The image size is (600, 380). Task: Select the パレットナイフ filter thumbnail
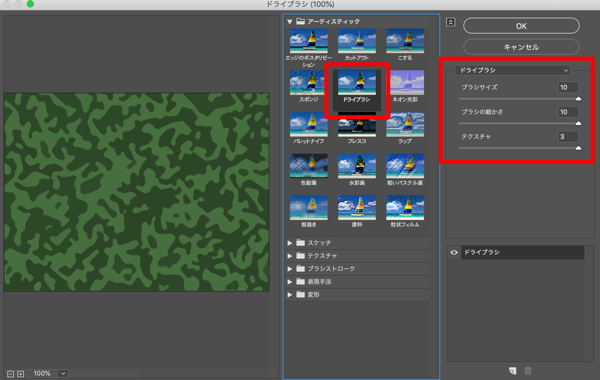pyautogui.click(x=308, y=124)
